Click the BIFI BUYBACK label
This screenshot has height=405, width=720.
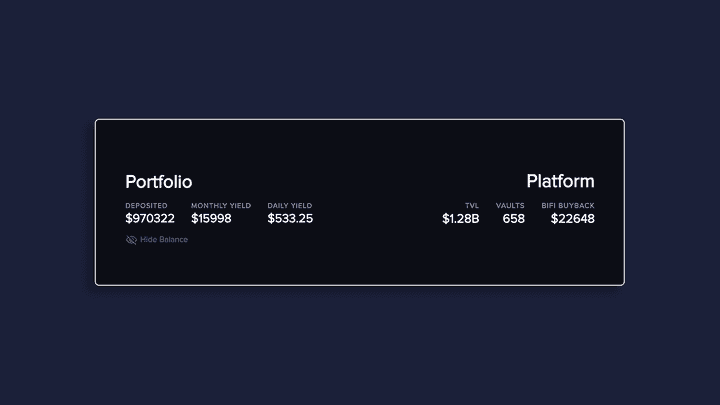[x=568, y=205]
